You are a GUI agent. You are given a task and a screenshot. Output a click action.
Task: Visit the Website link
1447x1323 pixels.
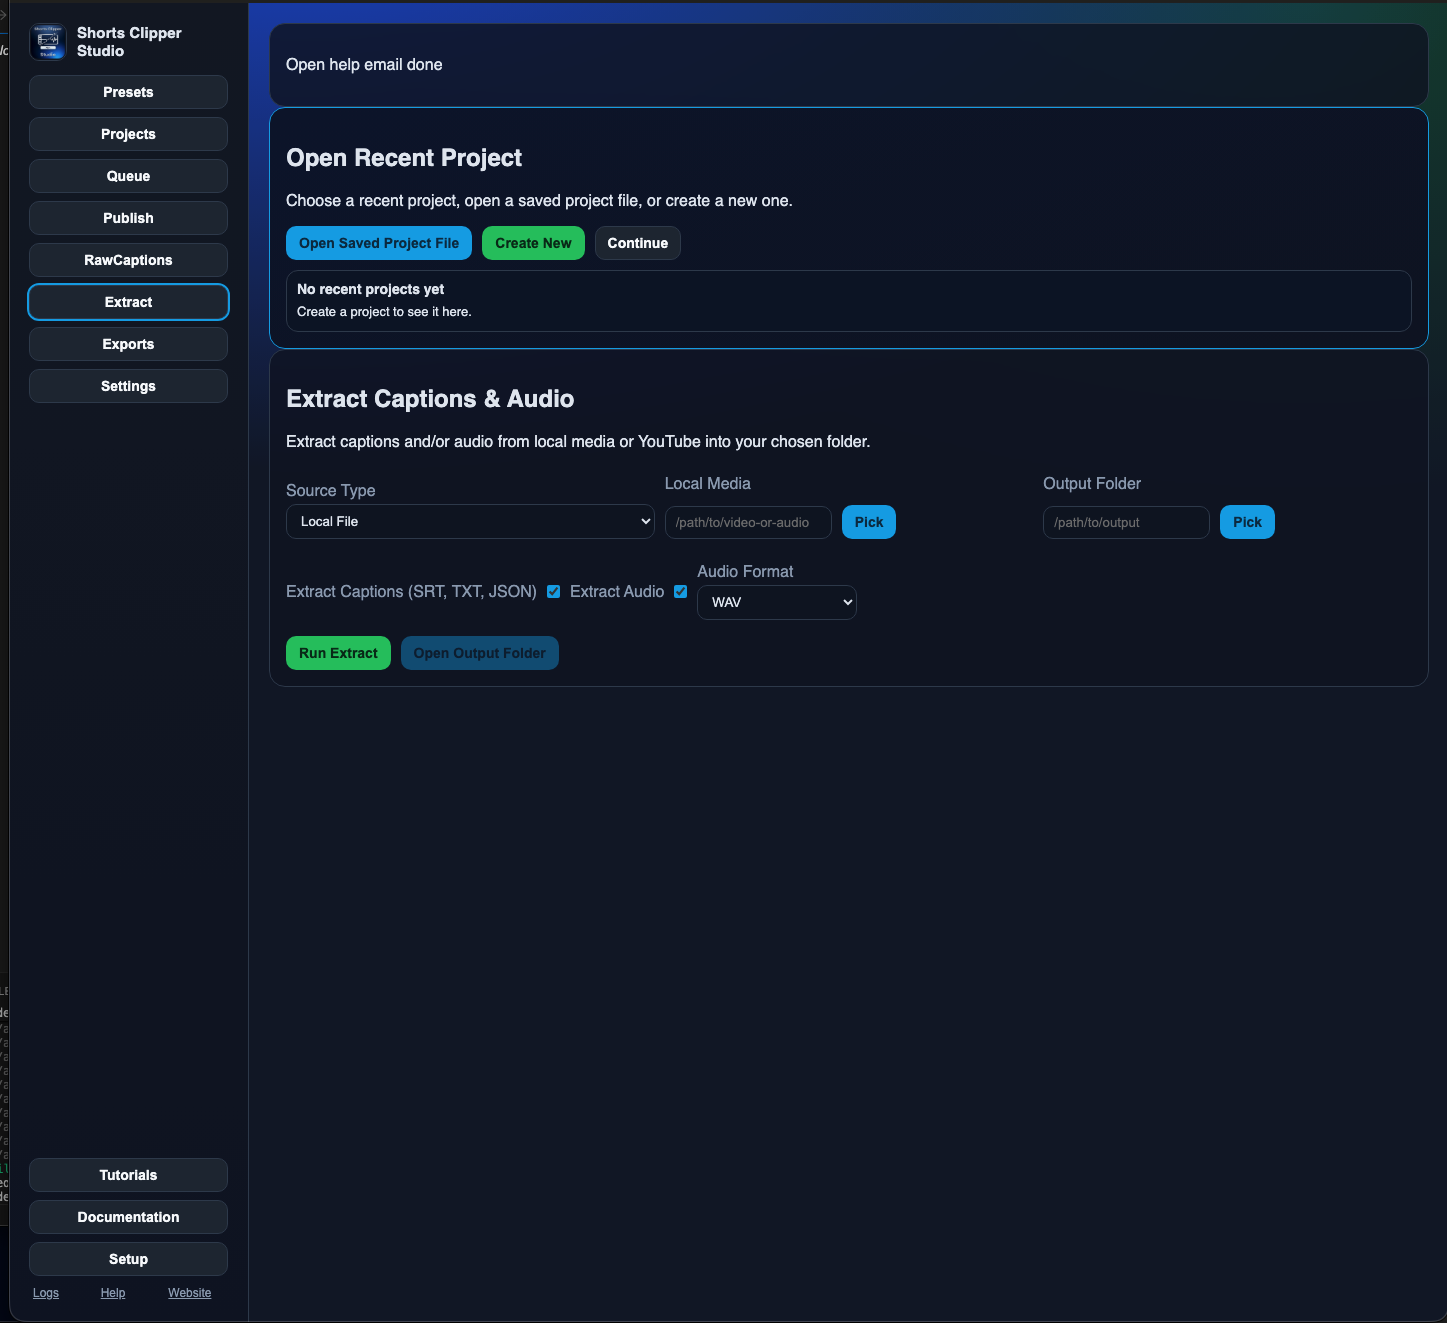tap(190, 1293)
